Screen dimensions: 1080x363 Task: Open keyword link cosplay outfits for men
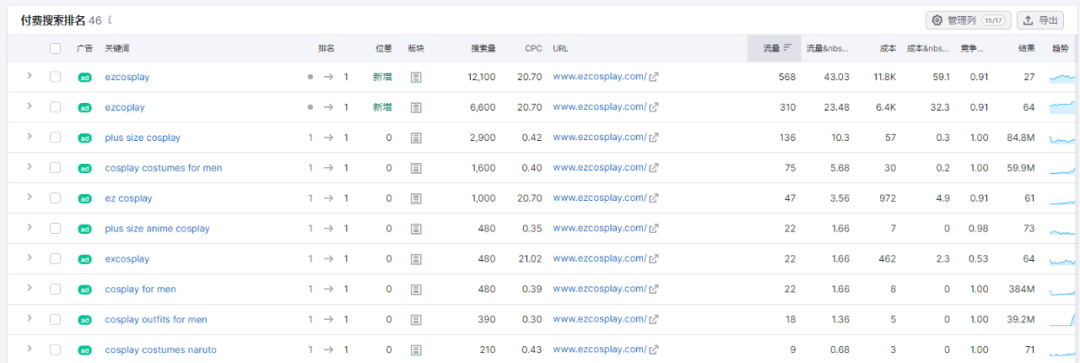click(156, 320)
